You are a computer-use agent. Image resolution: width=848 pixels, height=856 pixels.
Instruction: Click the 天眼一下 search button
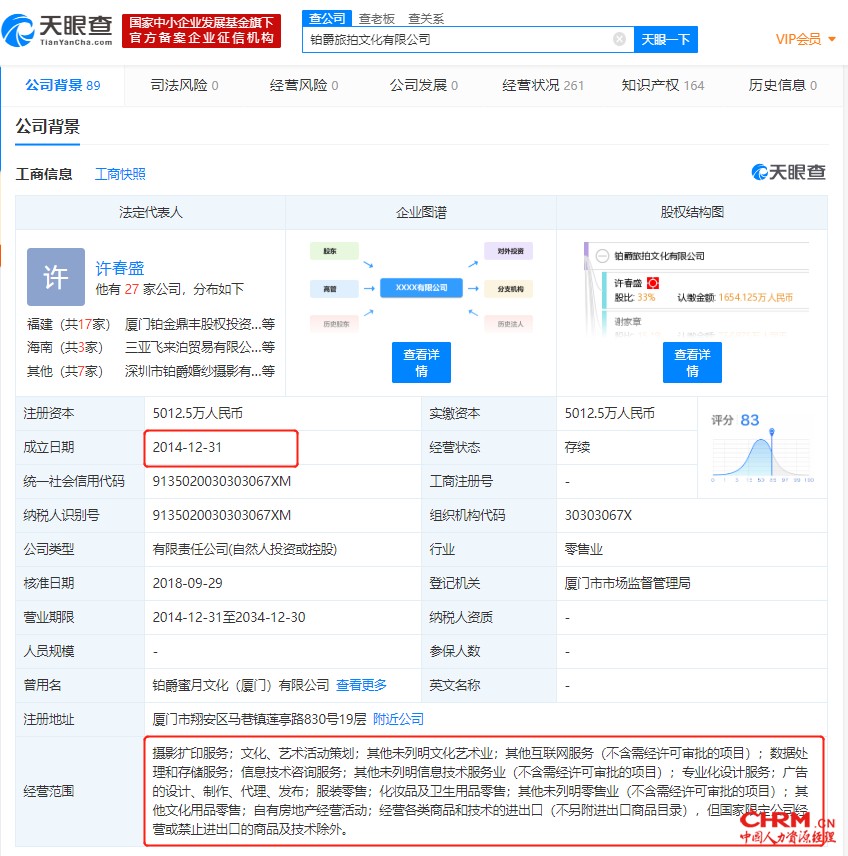pyautogui.click(x=665, y=39)
